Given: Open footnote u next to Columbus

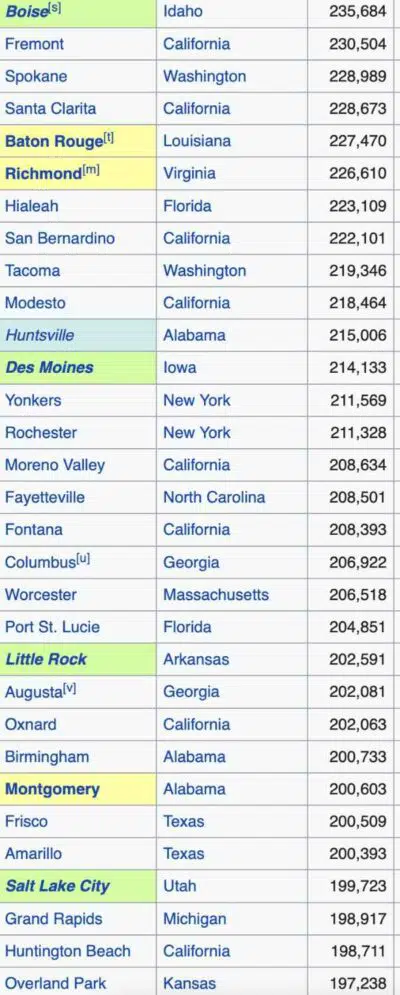Looking at the screenshot, I should (83, 559).
